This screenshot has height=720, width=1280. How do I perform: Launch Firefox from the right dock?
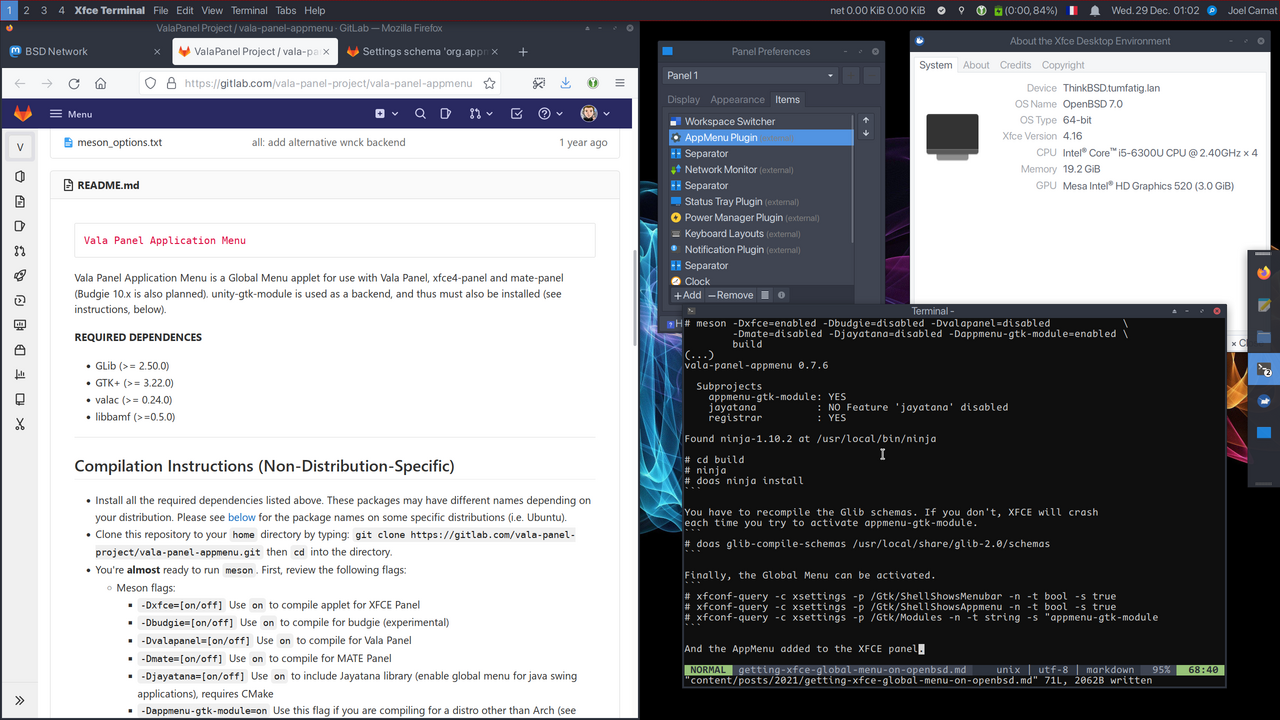1264,272
